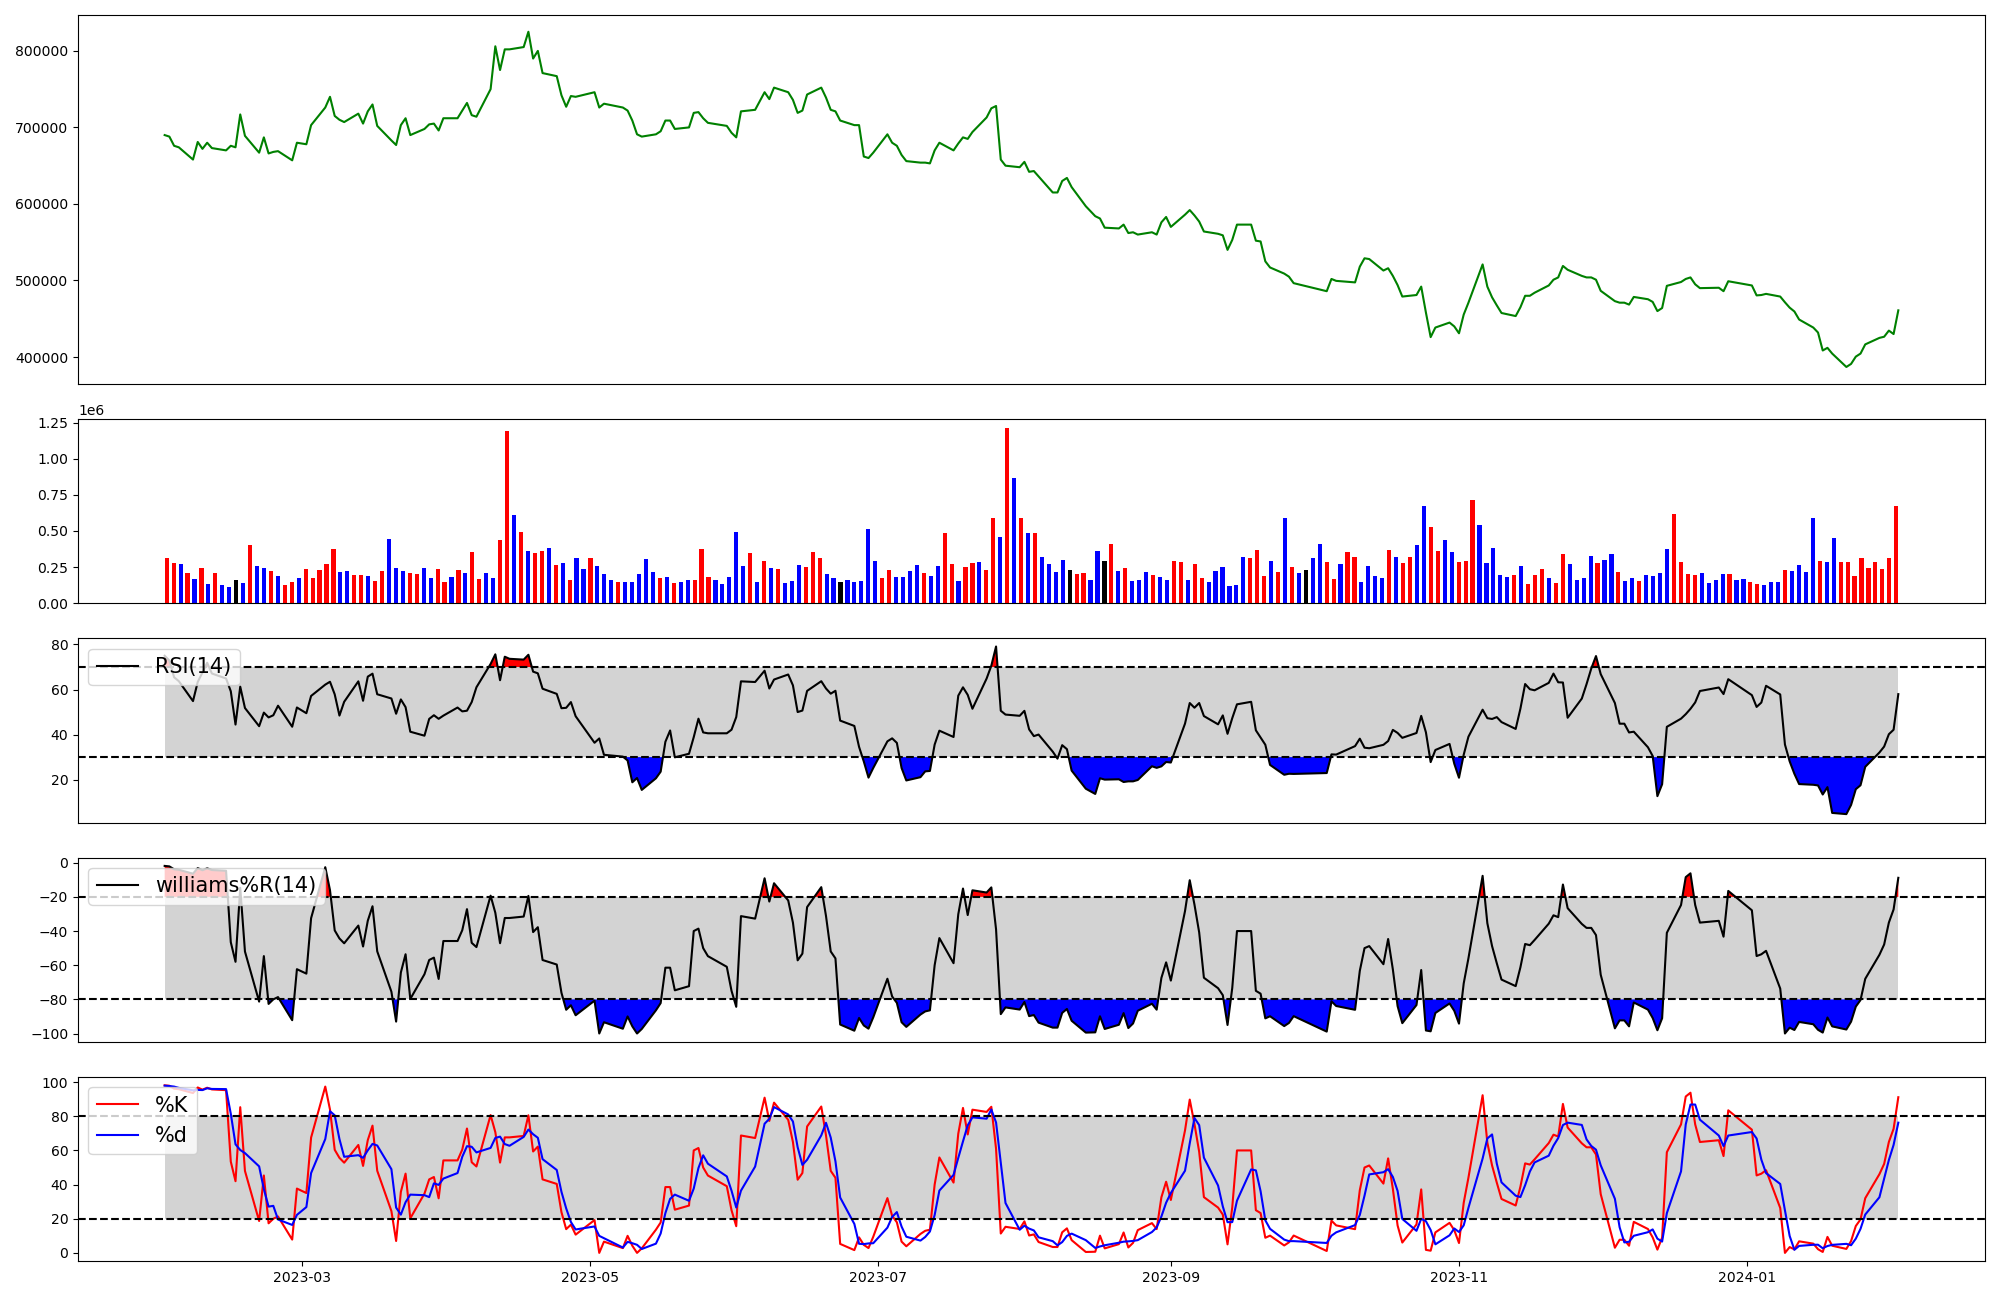2000x1300 pixels.
Task: Select the 2023-09 date tick label
Action: (x=1171, y=1277)
